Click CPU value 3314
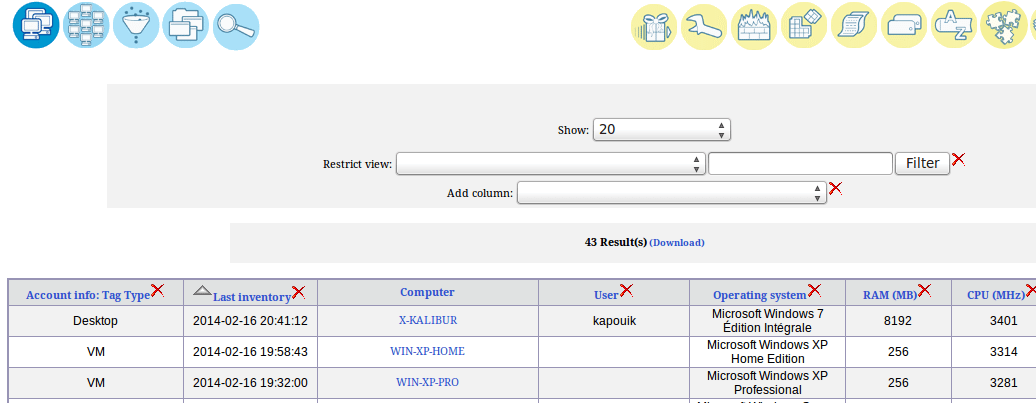Image resolution: width=1036 pixels, height=403 pixels. 1004,352
